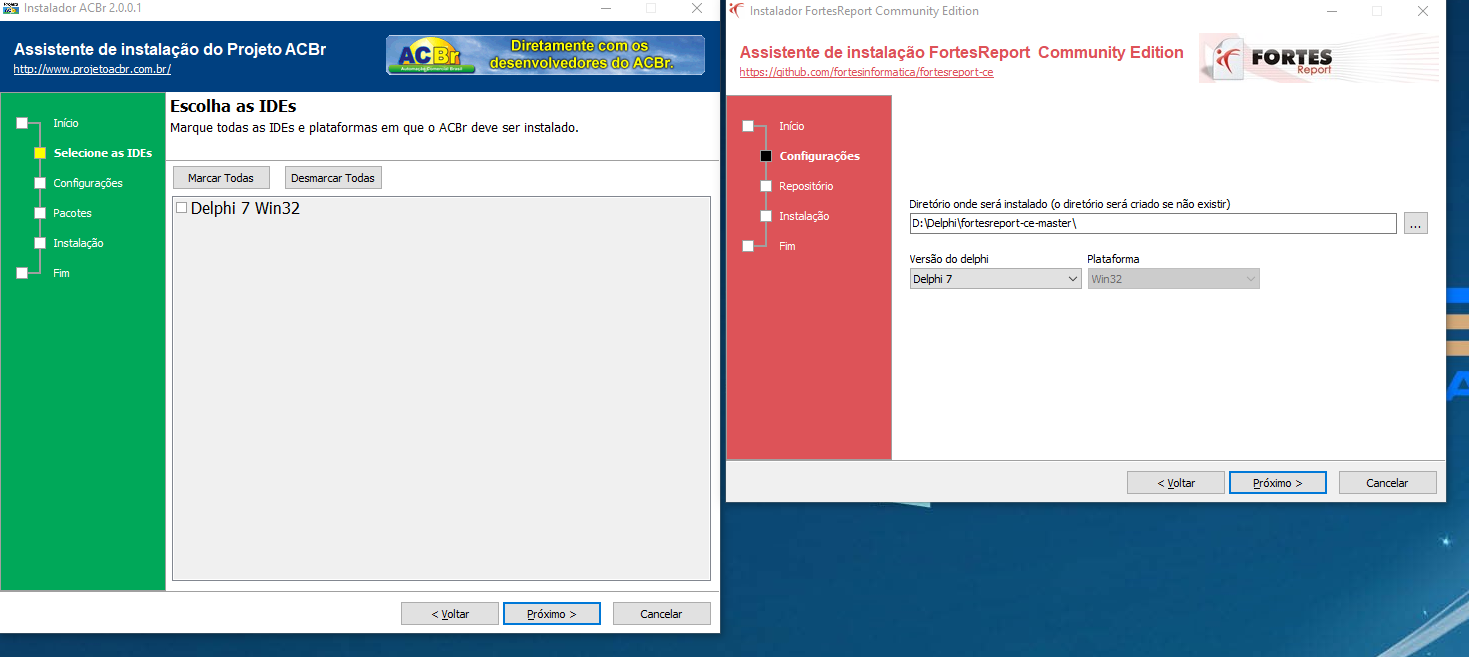Select Início step in FortesReport wizard
Screen dimensions: 1469x657
click(791, 126)
